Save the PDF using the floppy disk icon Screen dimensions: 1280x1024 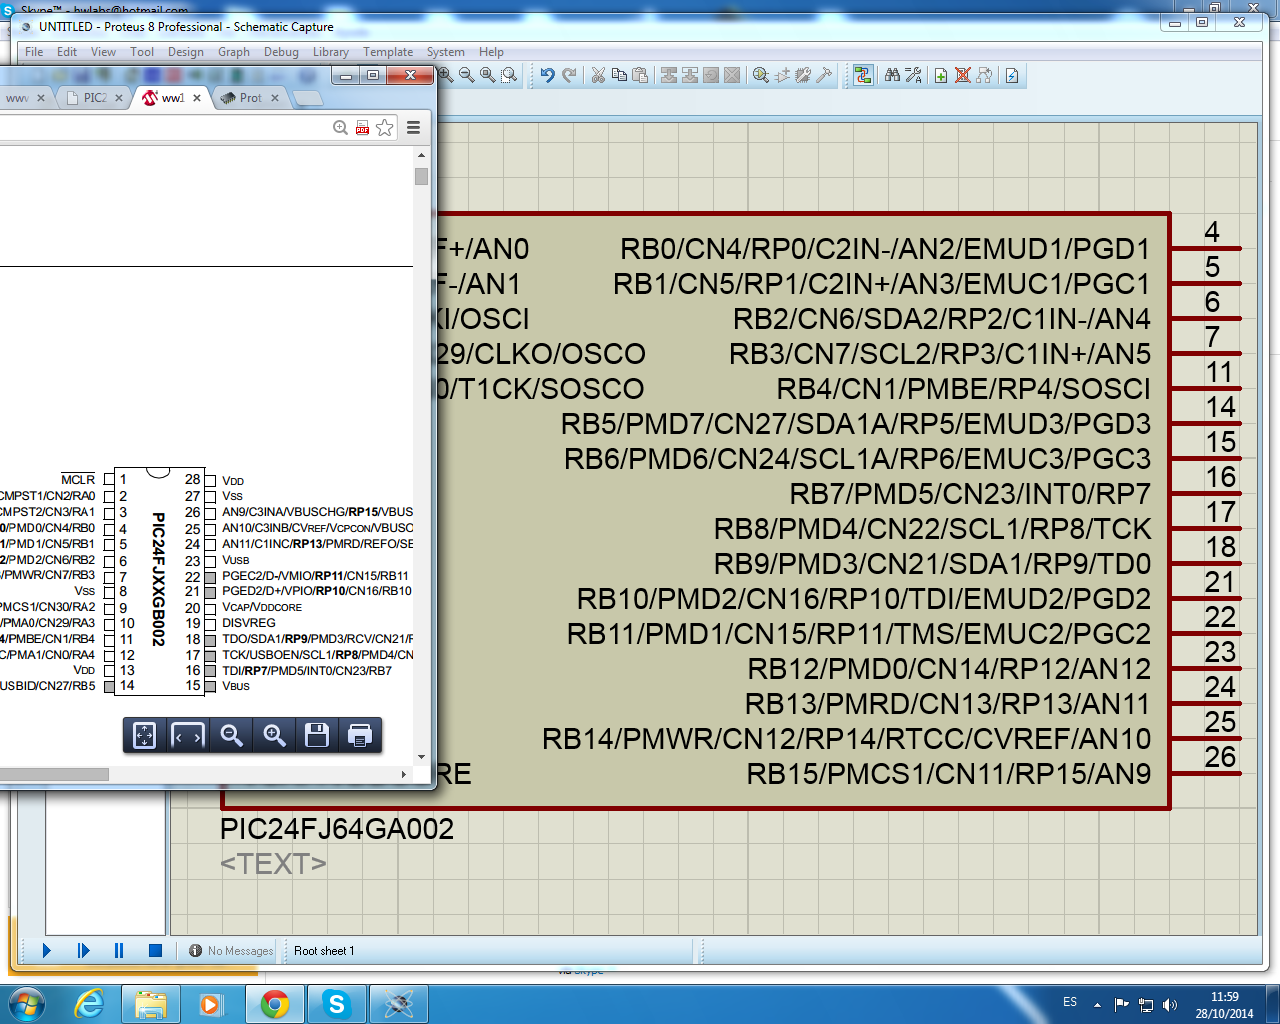click(317, 736)
